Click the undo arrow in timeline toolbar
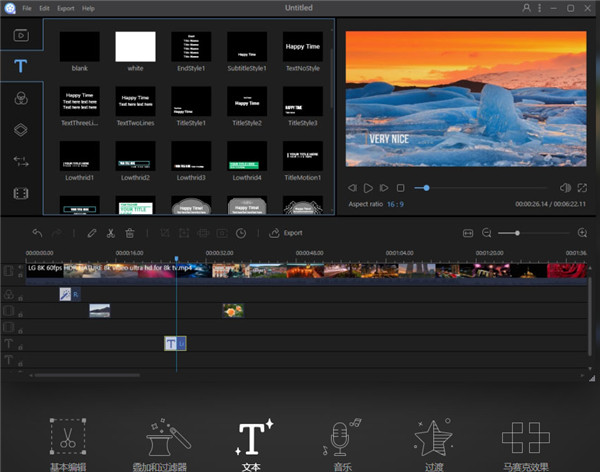This screenshot has height=472, width=600. 37,233
